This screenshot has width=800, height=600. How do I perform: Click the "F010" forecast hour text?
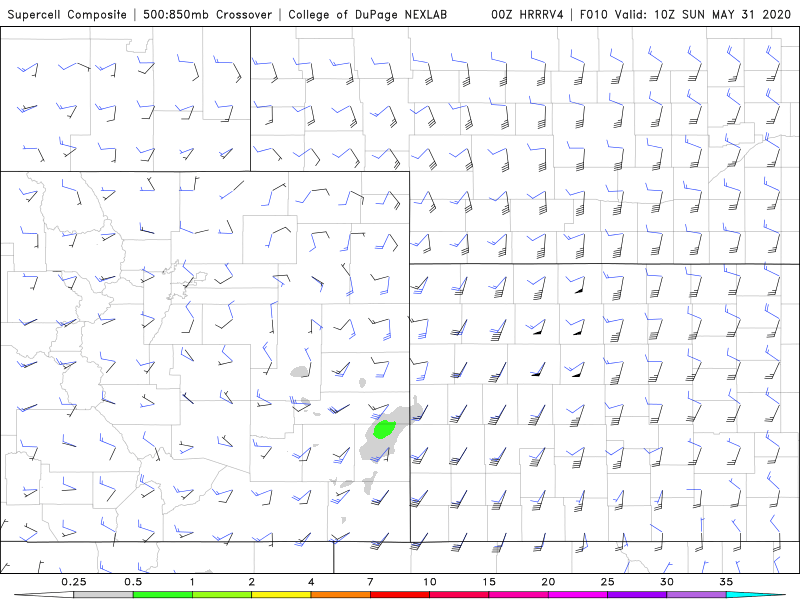point(593,14)
